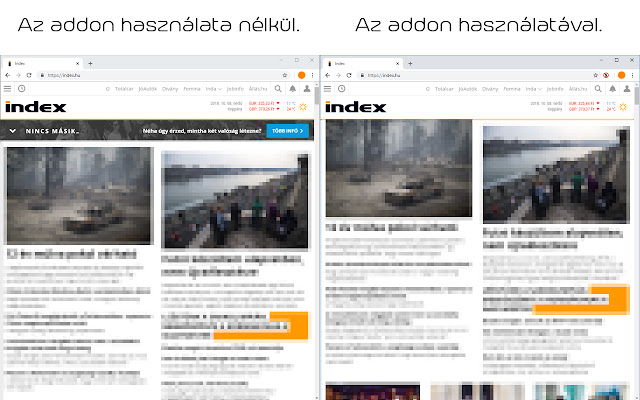Open hamburger menu on right Index page

pyautogui.click(x=327, y=89)
